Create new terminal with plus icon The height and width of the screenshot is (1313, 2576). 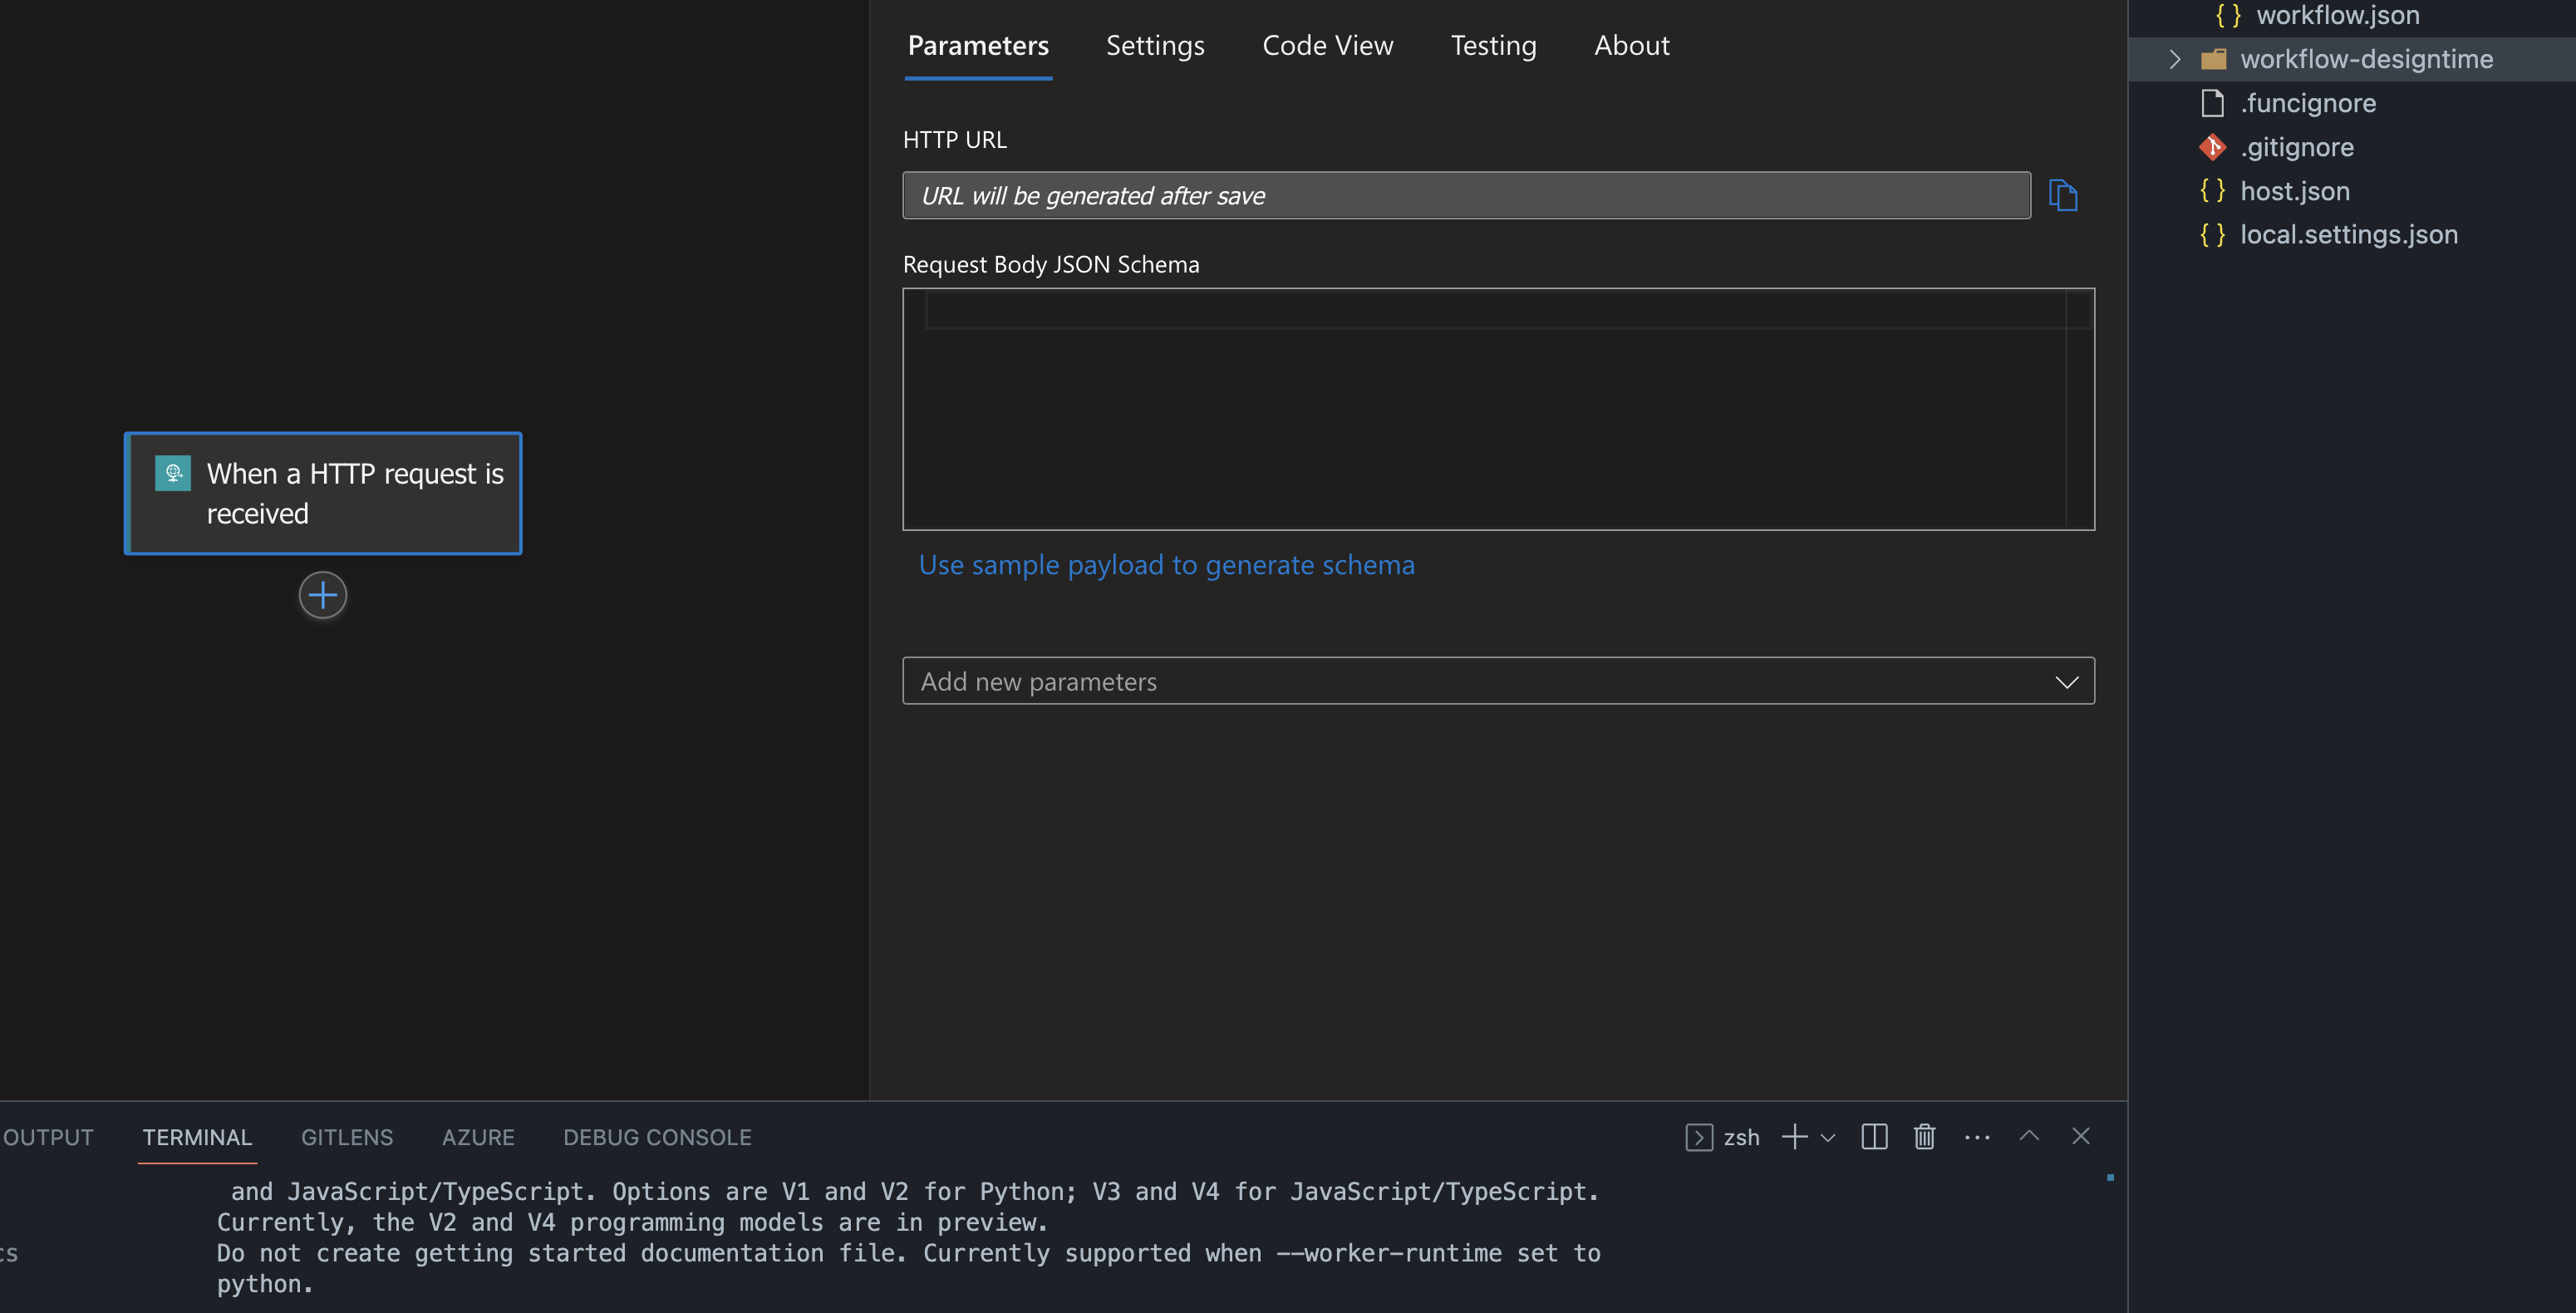click(1794, 1137)
